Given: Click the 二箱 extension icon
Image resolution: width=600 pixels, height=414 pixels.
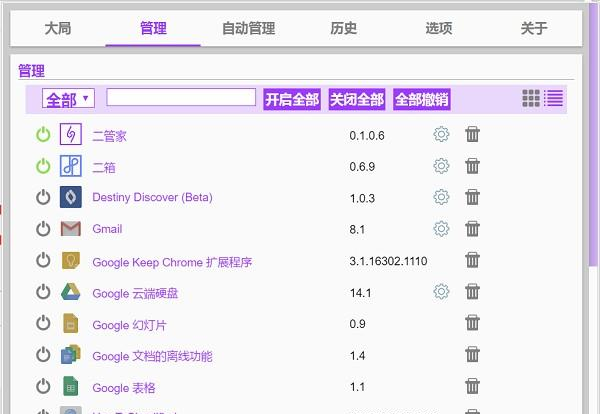Looking at the screenshot, I should coord(71,166).
